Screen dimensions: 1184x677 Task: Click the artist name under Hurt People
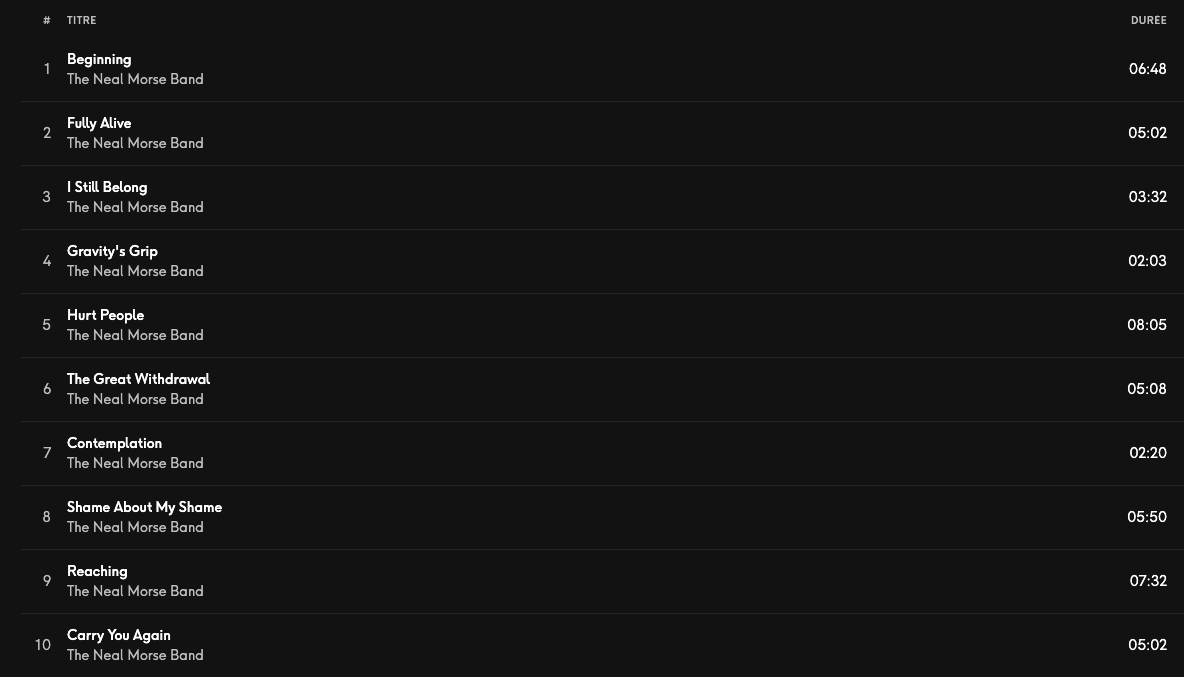coord(135,335)
